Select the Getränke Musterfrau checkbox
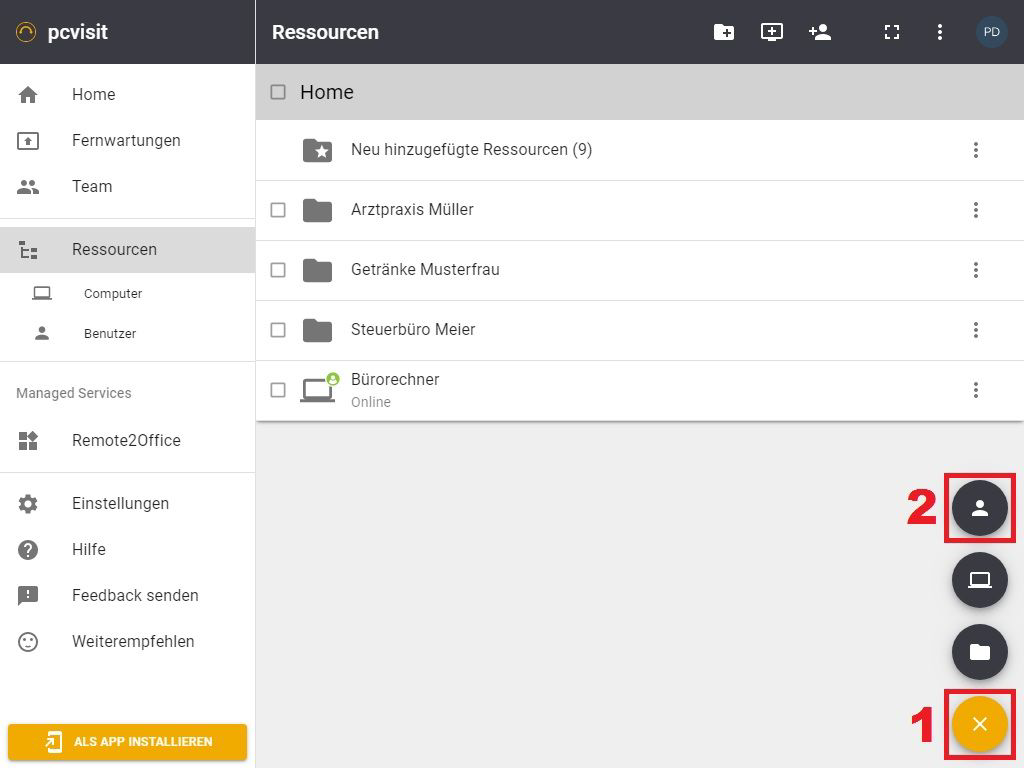The height and width of the screenshot is (768, 1024). click(278, 270)
